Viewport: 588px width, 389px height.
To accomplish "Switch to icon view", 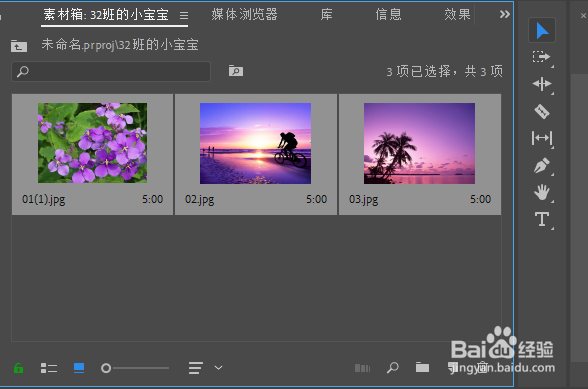I will coord(79,368).
